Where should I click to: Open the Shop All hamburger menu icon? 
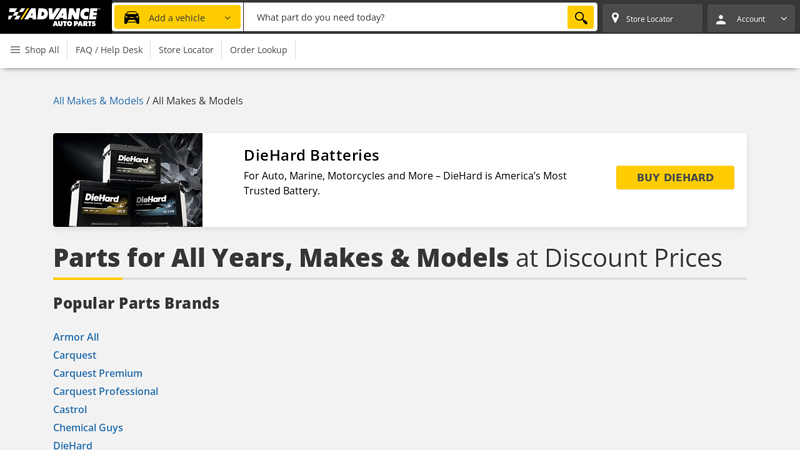[x=15, y=49]
